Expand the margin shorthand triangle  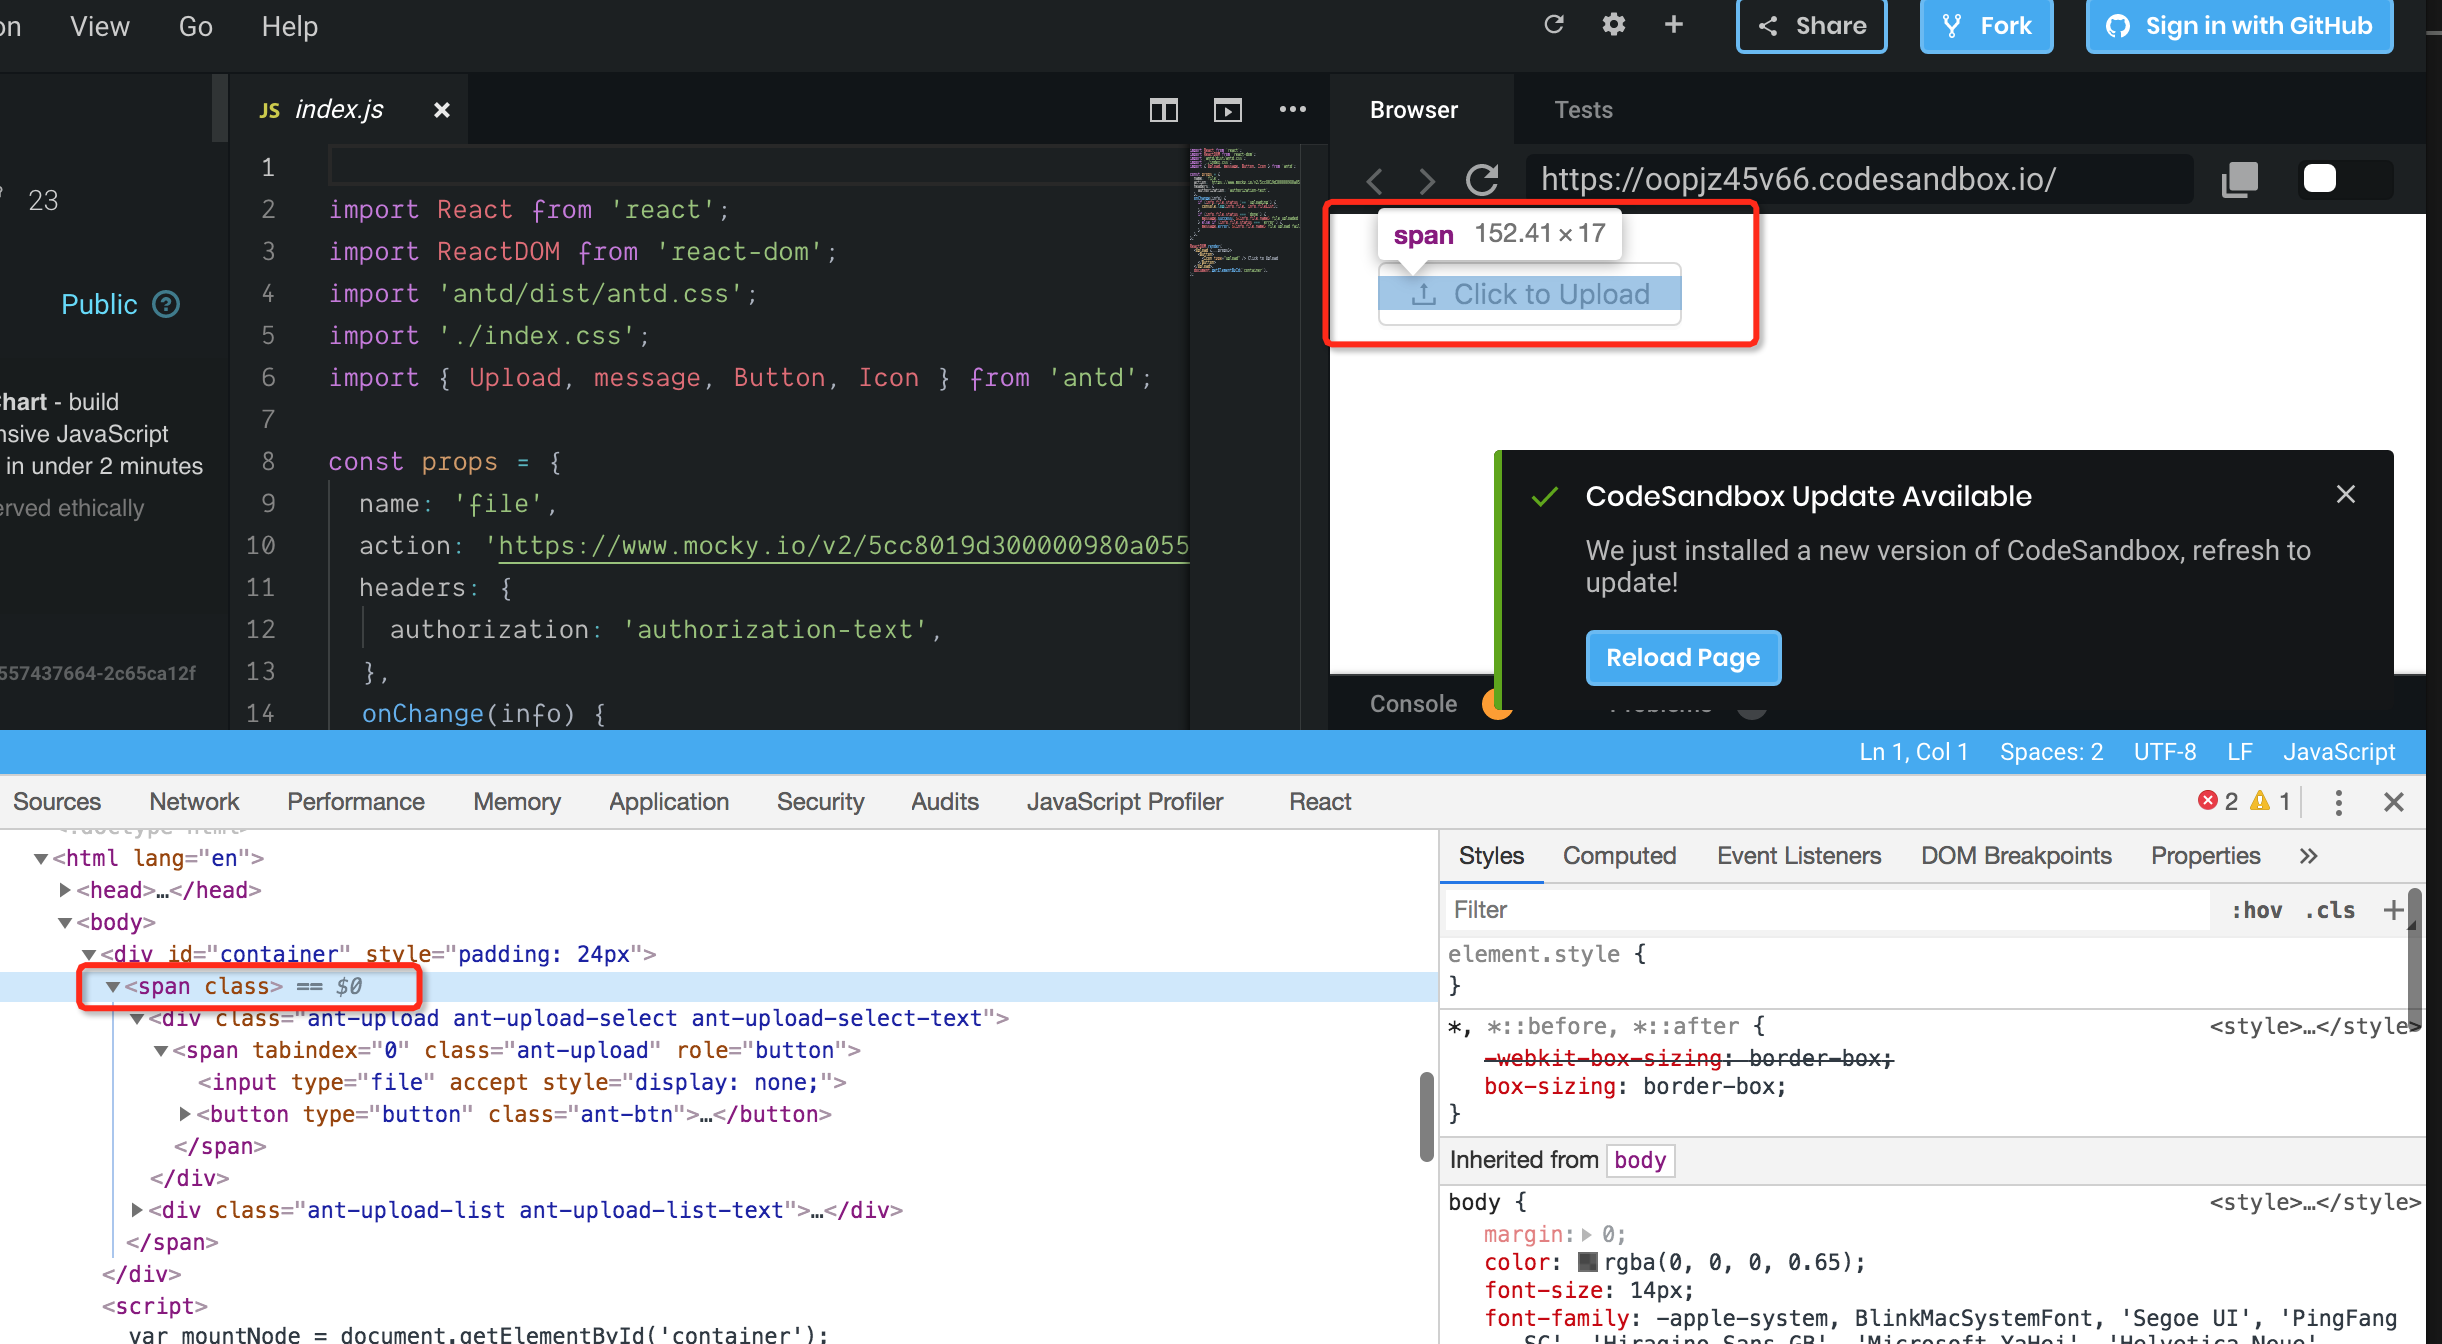point(1586,1234)
